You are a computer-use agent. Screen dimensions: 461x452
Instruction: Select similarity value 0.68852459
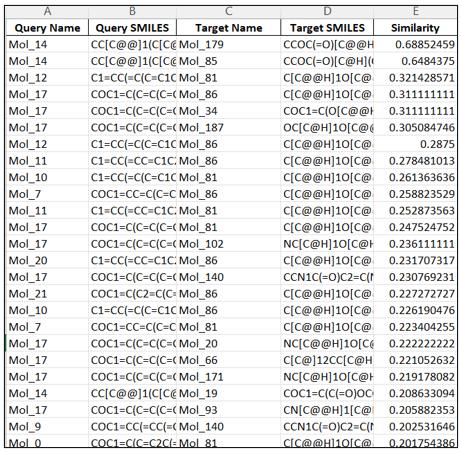[415, 44]
